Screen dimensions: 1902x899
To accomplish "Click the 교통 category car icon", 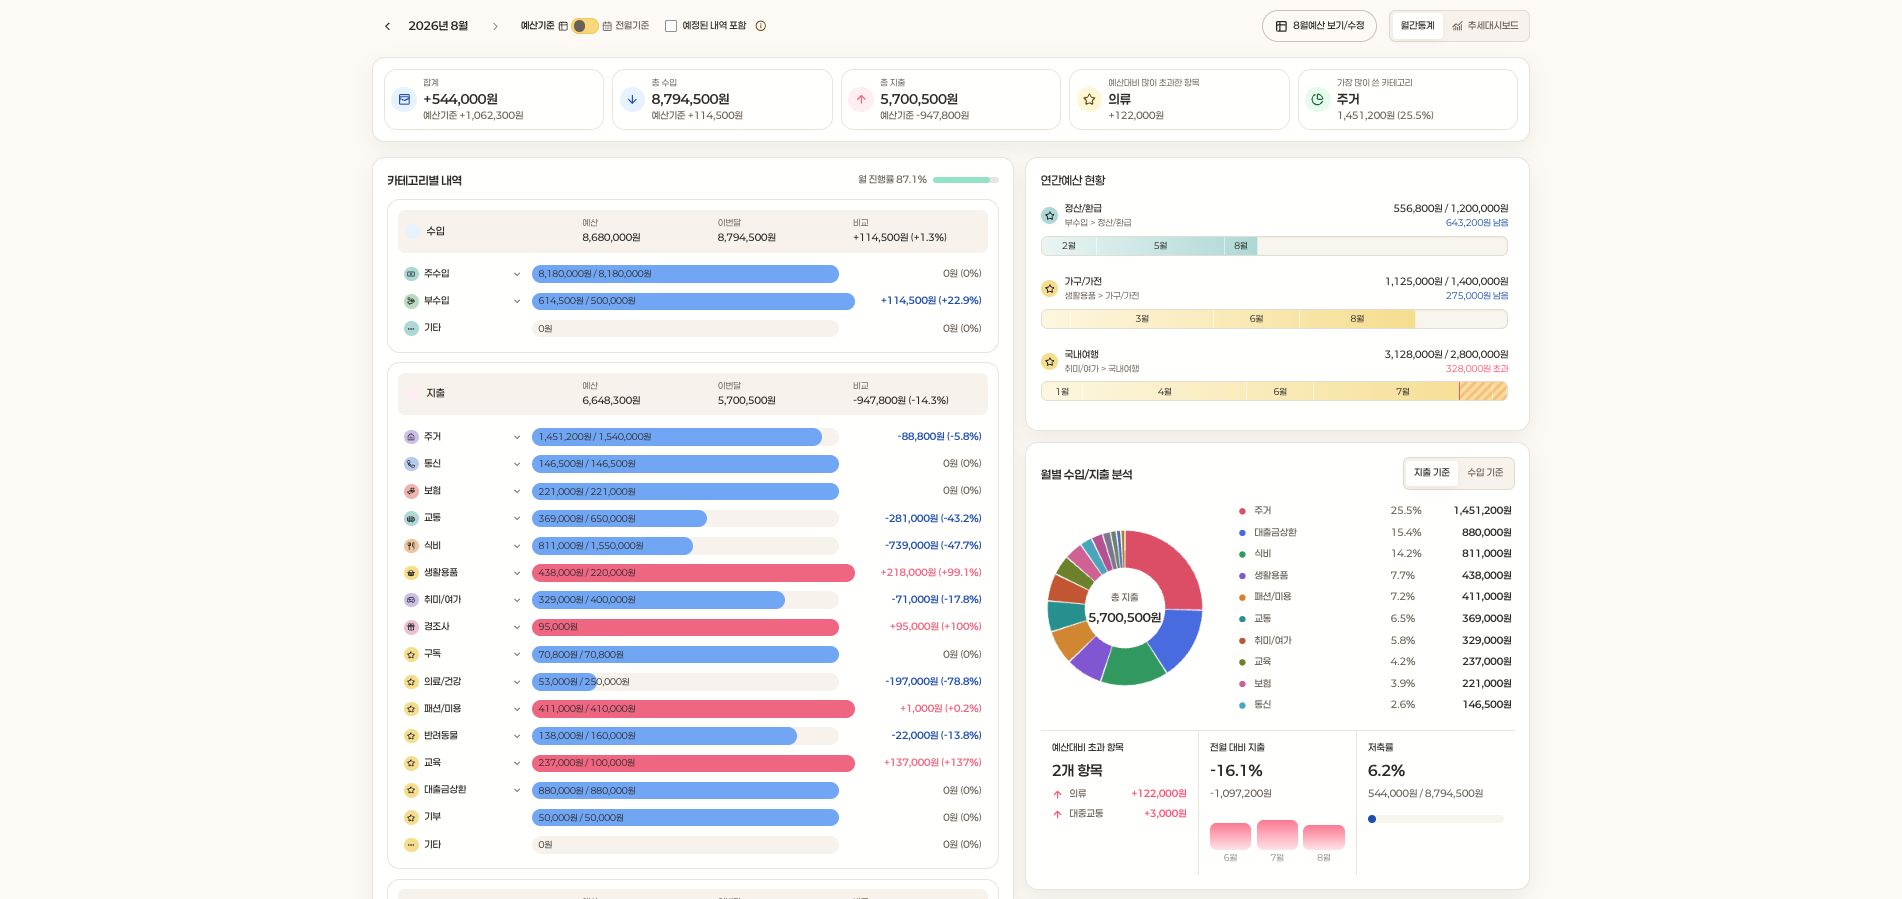I will 411,518.
